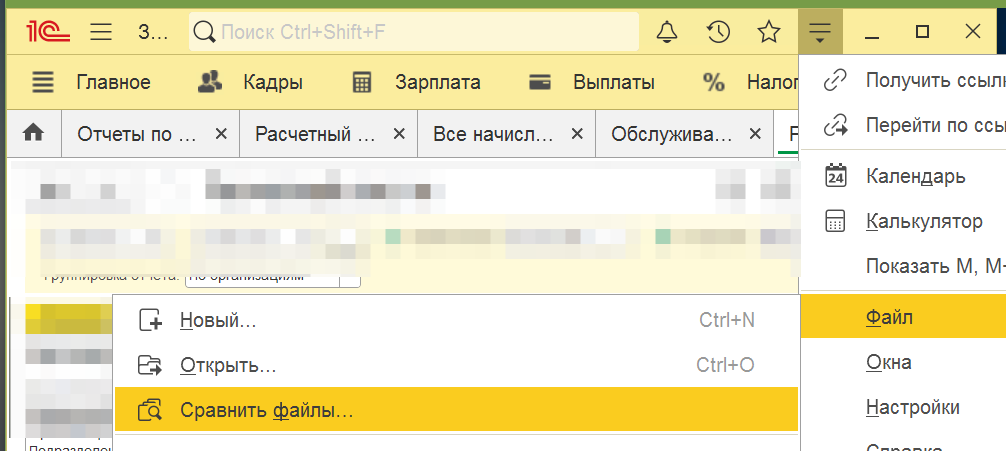Image resolution: width=1006 pixels, height=451 pixels.
Task: Click the people icon beside Кадры
Action: 210,81
